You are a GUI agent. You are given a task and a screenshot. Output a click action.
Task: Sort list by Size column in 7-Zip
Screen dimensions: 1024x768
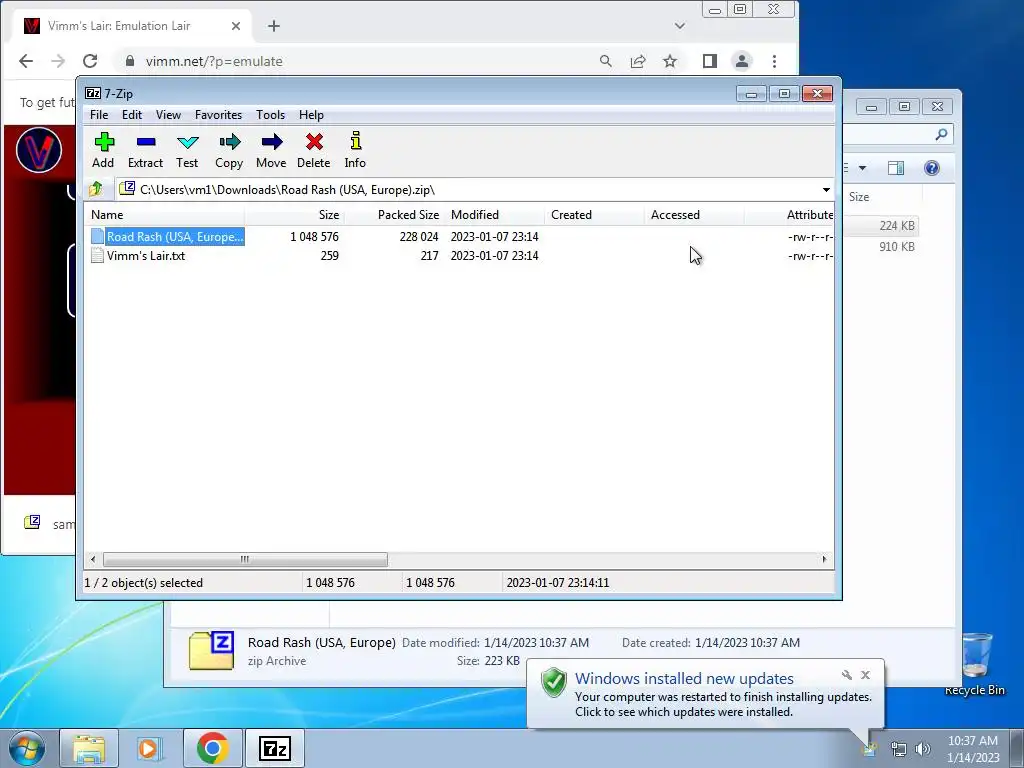click(295, 215)
